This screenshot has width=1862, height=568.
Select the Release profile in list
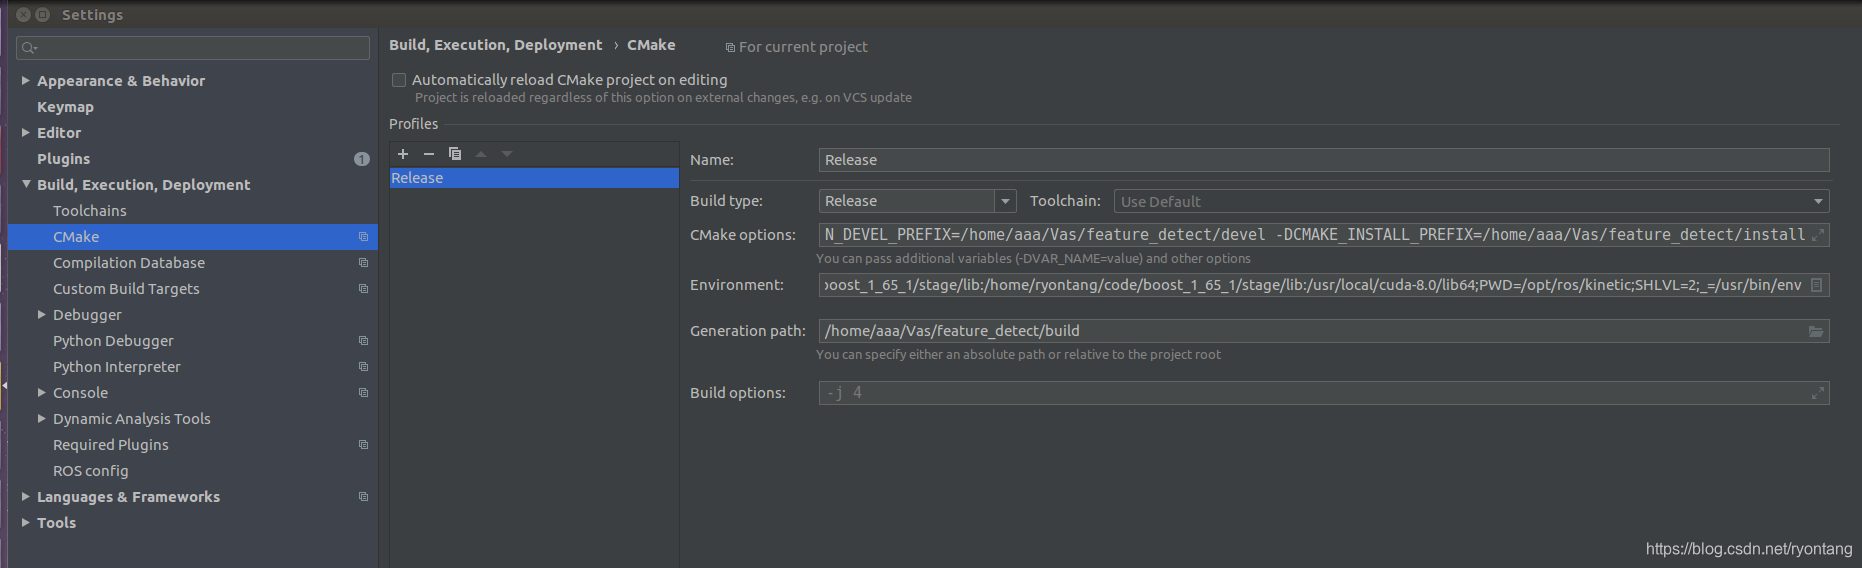pyautogui.click(x=534, y=178)
